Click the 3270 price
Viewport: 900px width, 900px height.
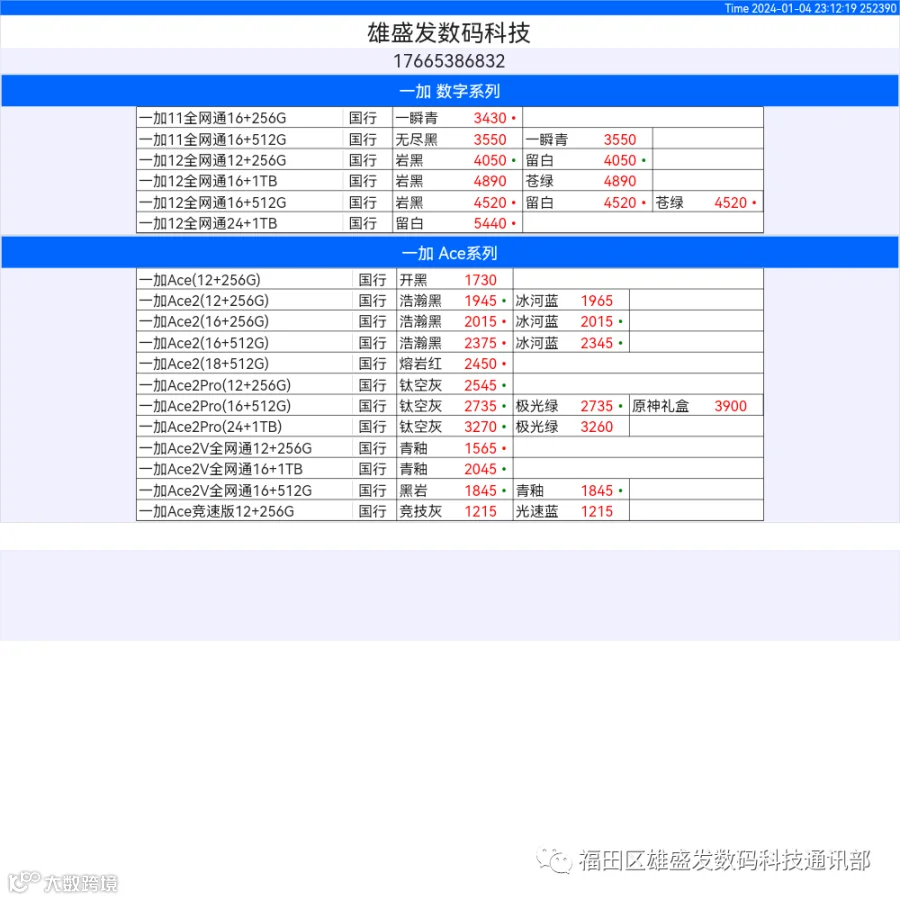pyautogui.click(x=480, y=427)
